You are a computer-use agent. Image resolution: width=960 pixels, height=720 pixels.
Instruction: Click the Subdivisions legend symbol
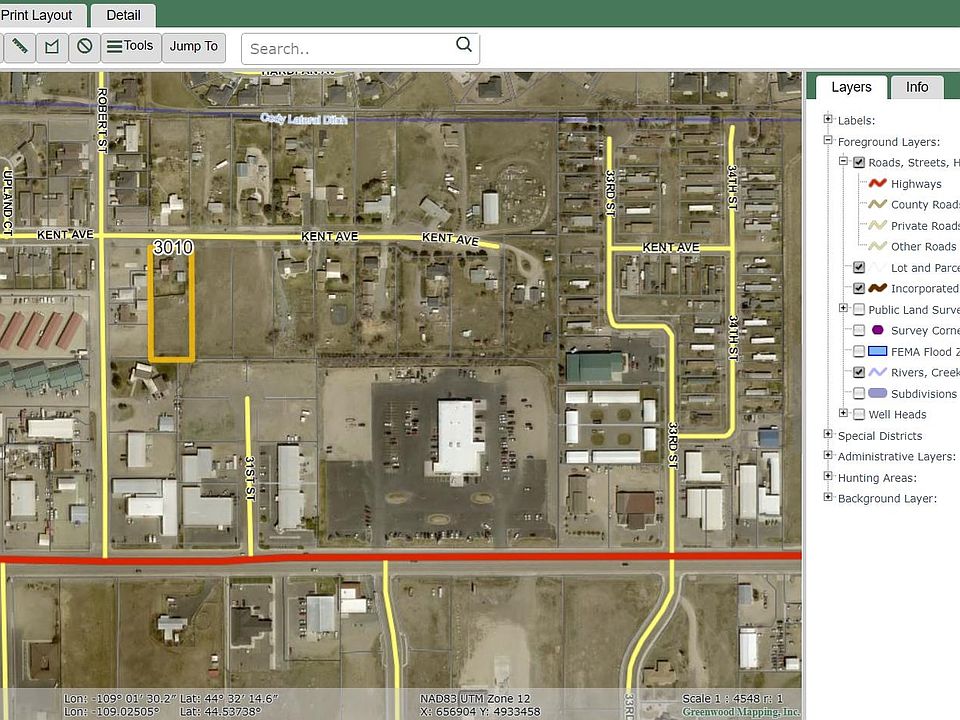coord(877,393)
